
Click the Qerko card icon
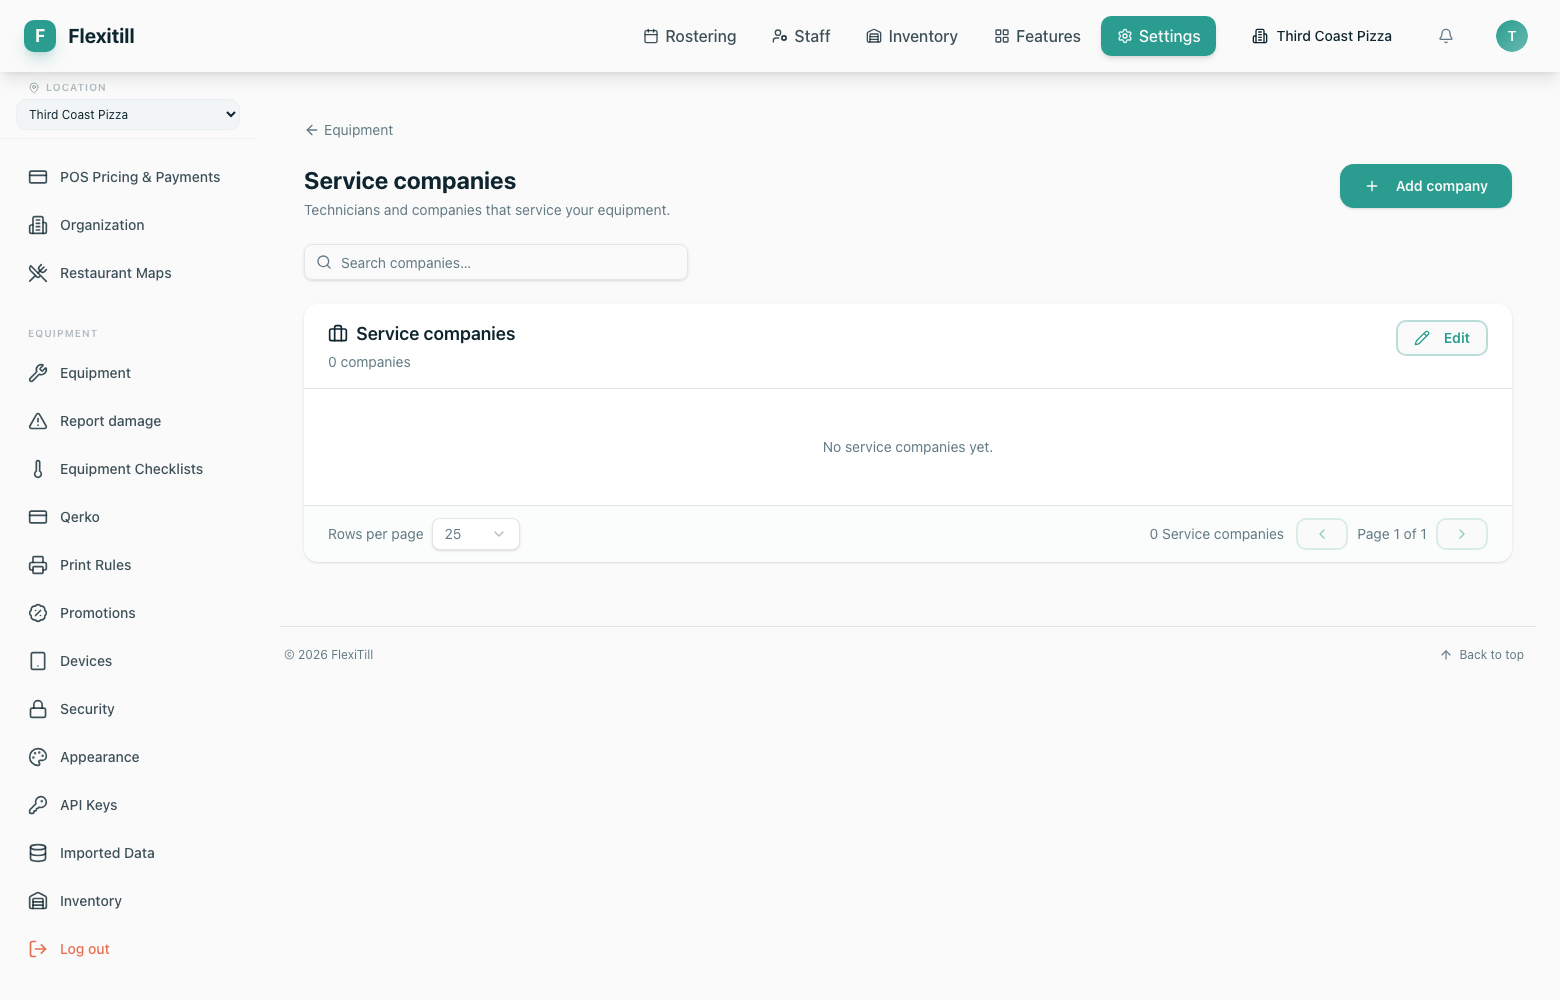coord(38,517)
